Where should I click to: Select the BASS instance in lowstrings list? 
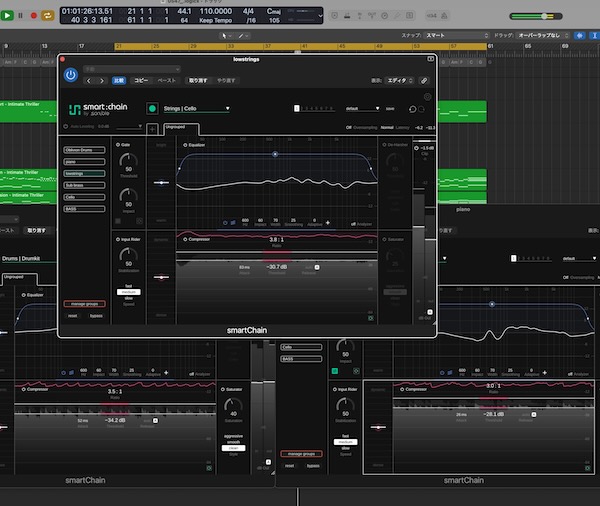[84, 209]
